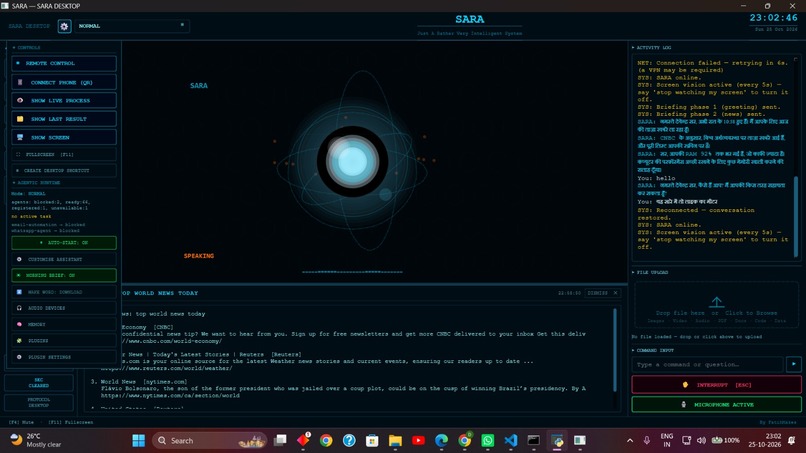Image resolution: width=806 pixels, height=453 pixels.
Task: Connect phone via QR code
Action: pyautogui.click(x=64, y=82)
